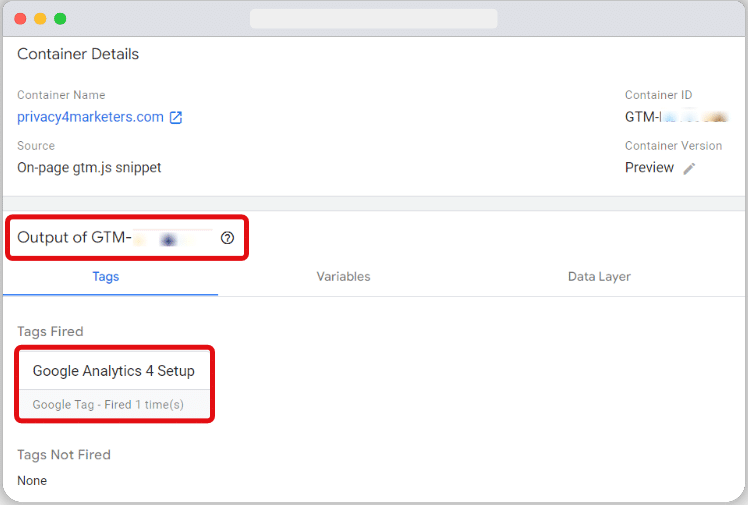
Task: Select the Container Name label
Action: coord(61,95)
